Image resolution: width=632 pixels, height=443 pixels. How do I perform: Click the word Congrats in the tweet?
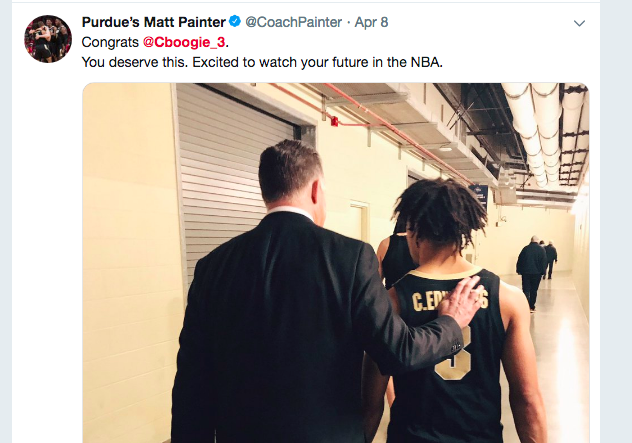point(110,42)
